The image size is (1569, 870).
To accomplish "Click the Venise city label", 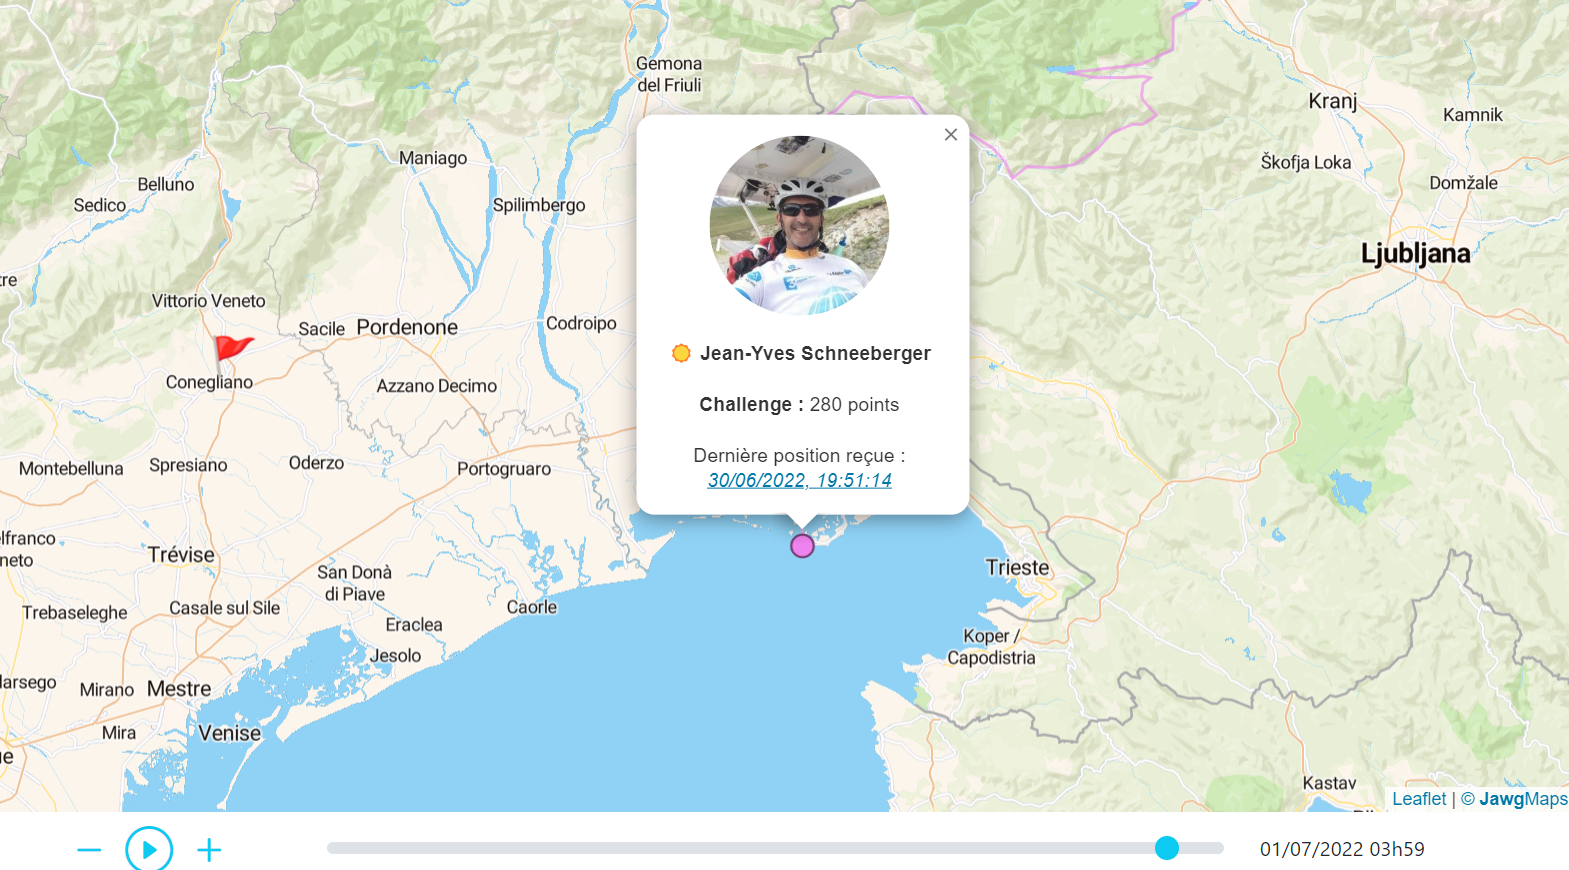I will pyautogui.click(x=229, y=733).
